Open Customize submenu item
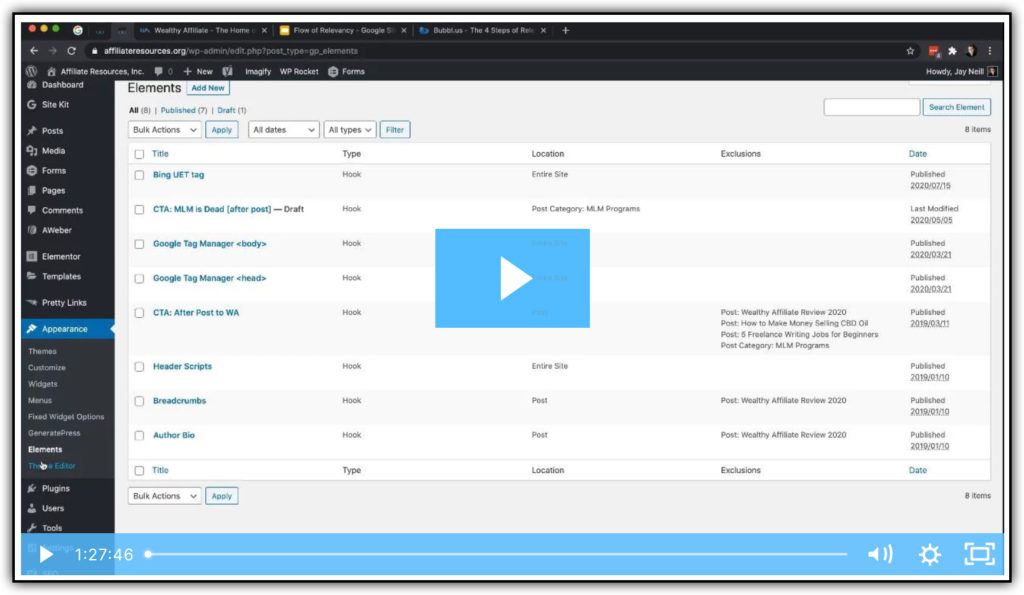This screenshot has width=1024, height=595. [x=46, y=368]
